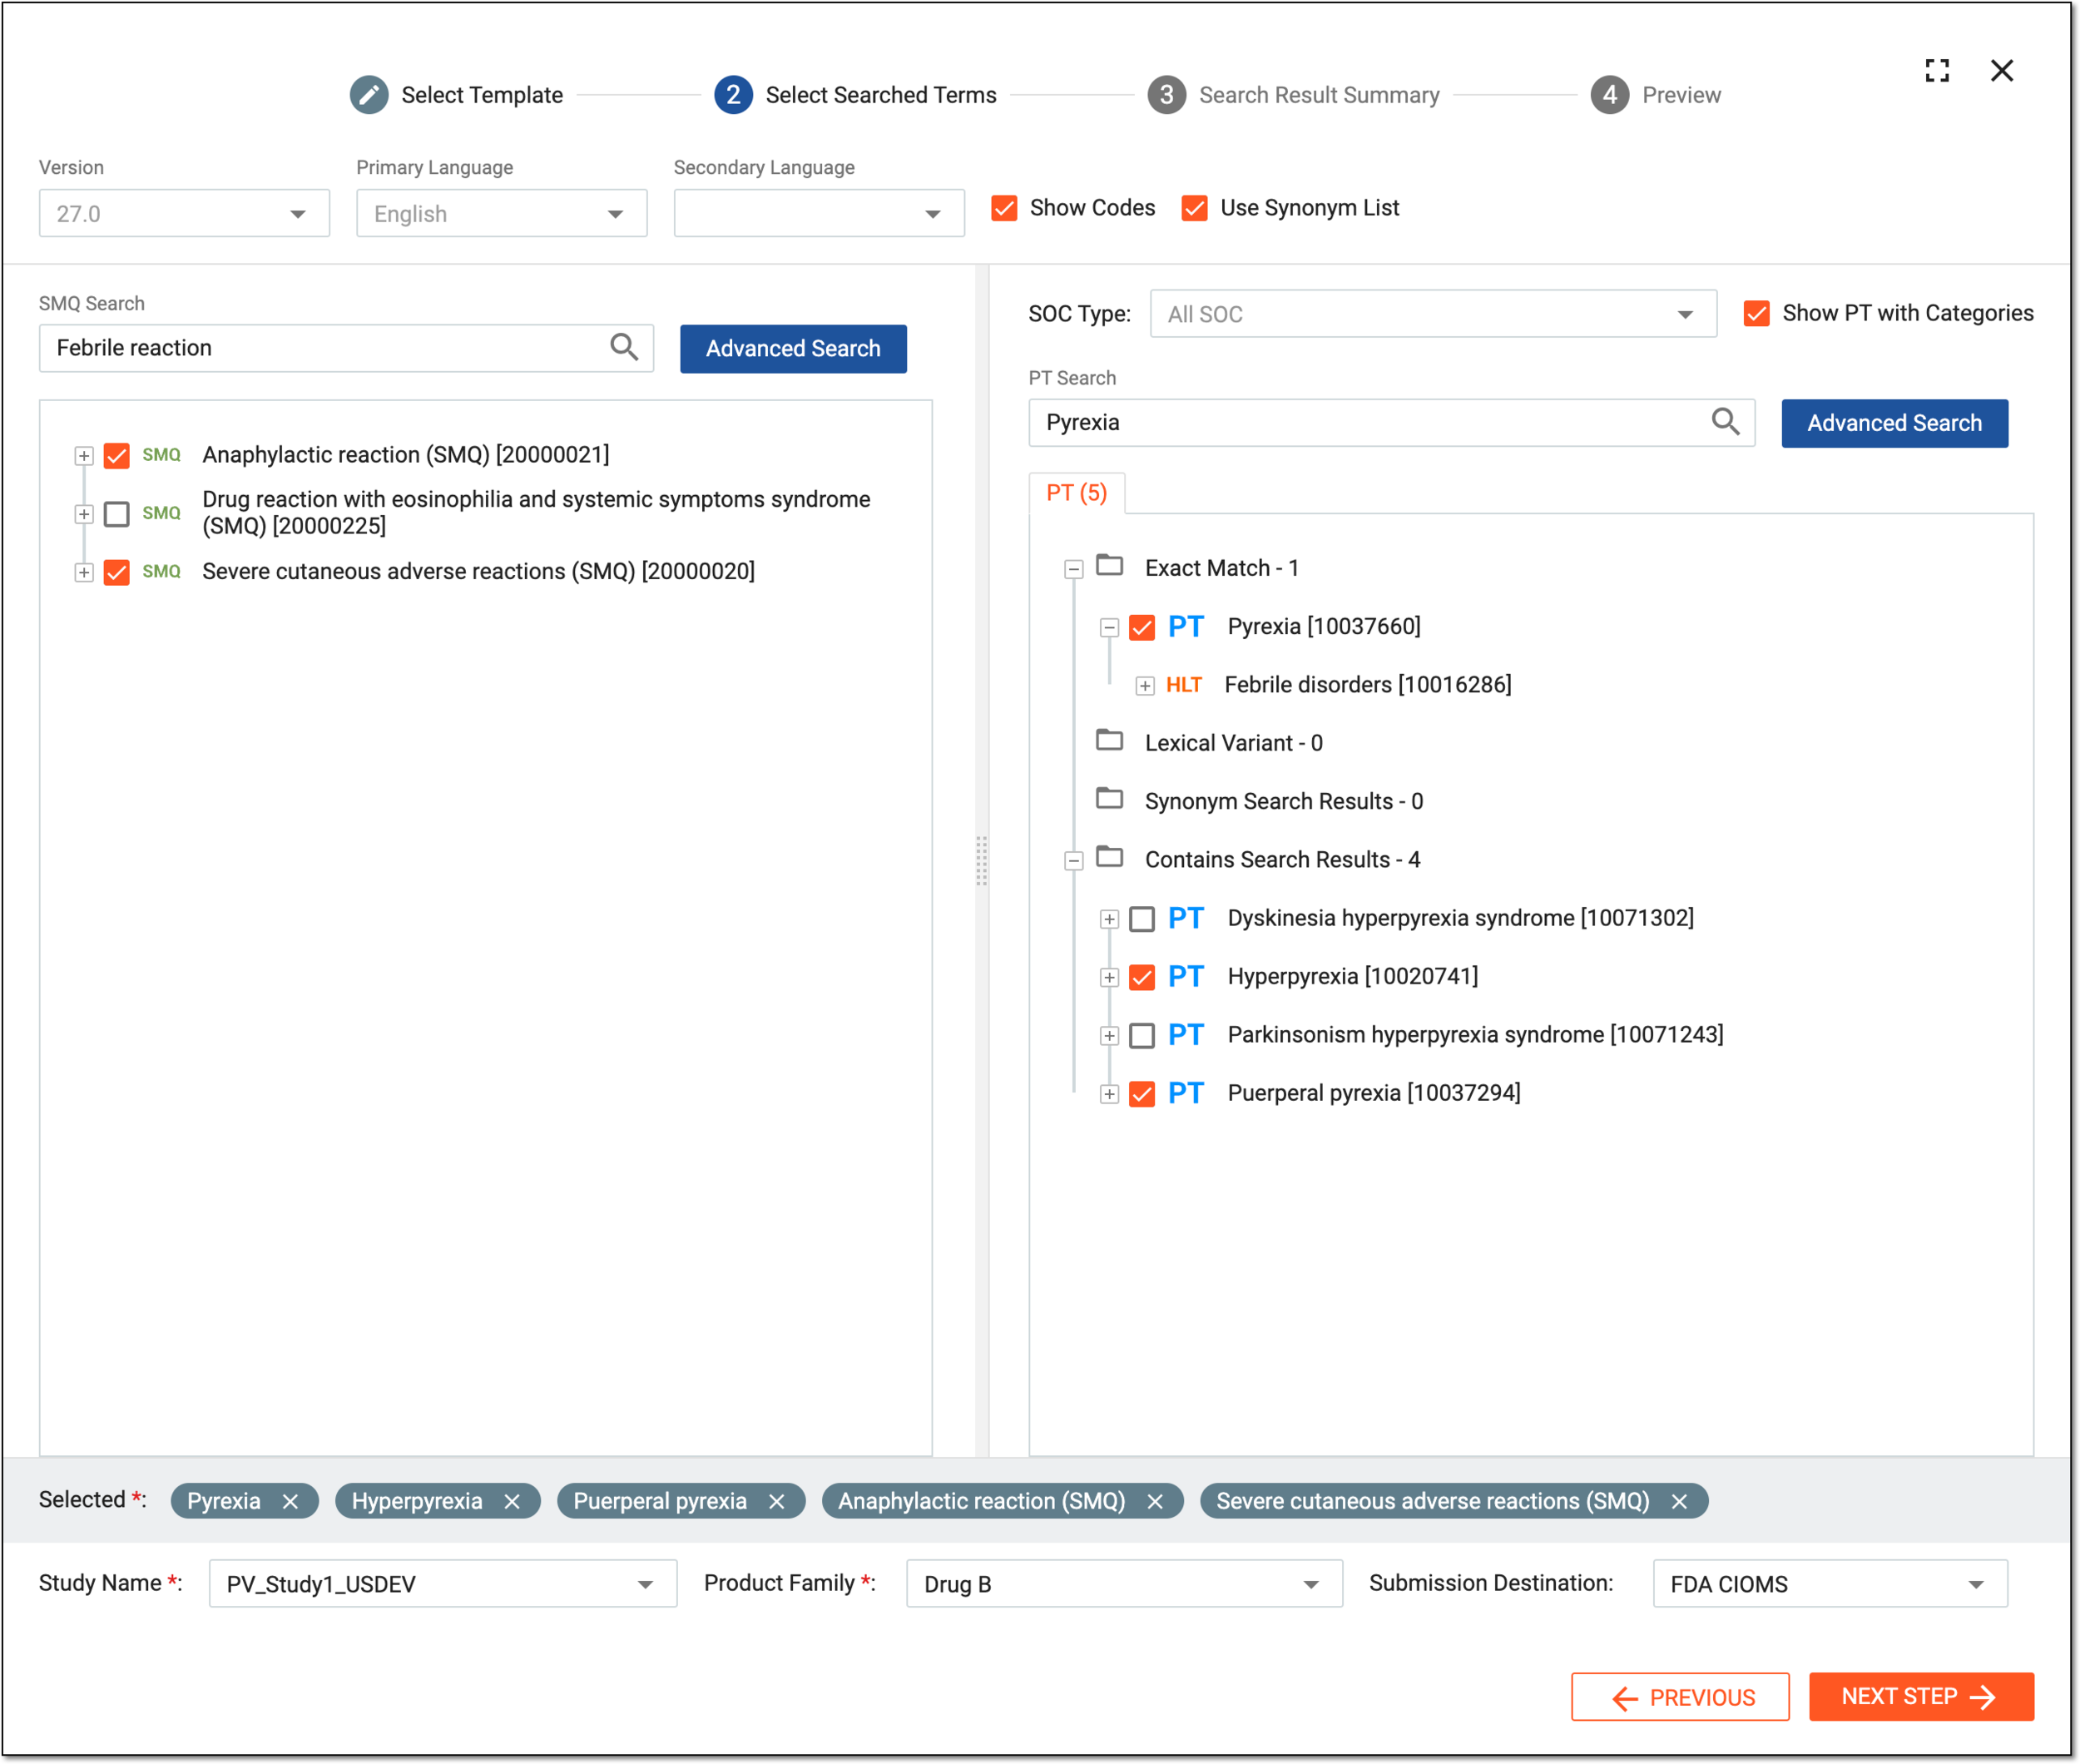Click the PT icon beside Dyskinesia hyperpyrexia syndrome
This screenshot has width=2080, height=1764.
pos(1185,918)
